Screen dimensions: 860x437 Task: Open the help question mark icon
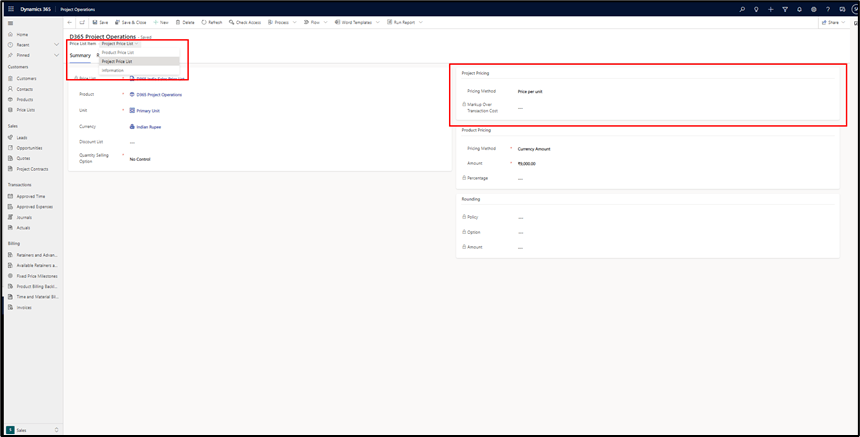tap(827, 9)
